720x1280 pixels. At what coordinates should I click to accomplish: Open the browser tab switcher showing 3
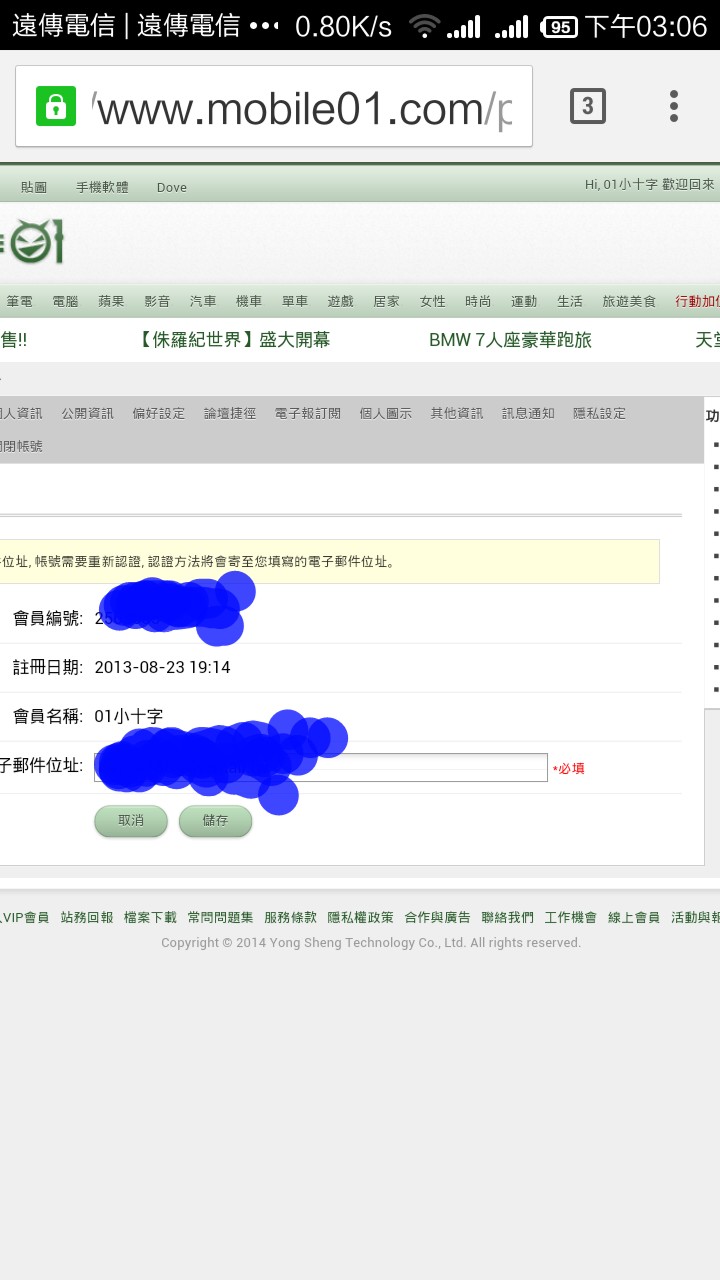588,105
